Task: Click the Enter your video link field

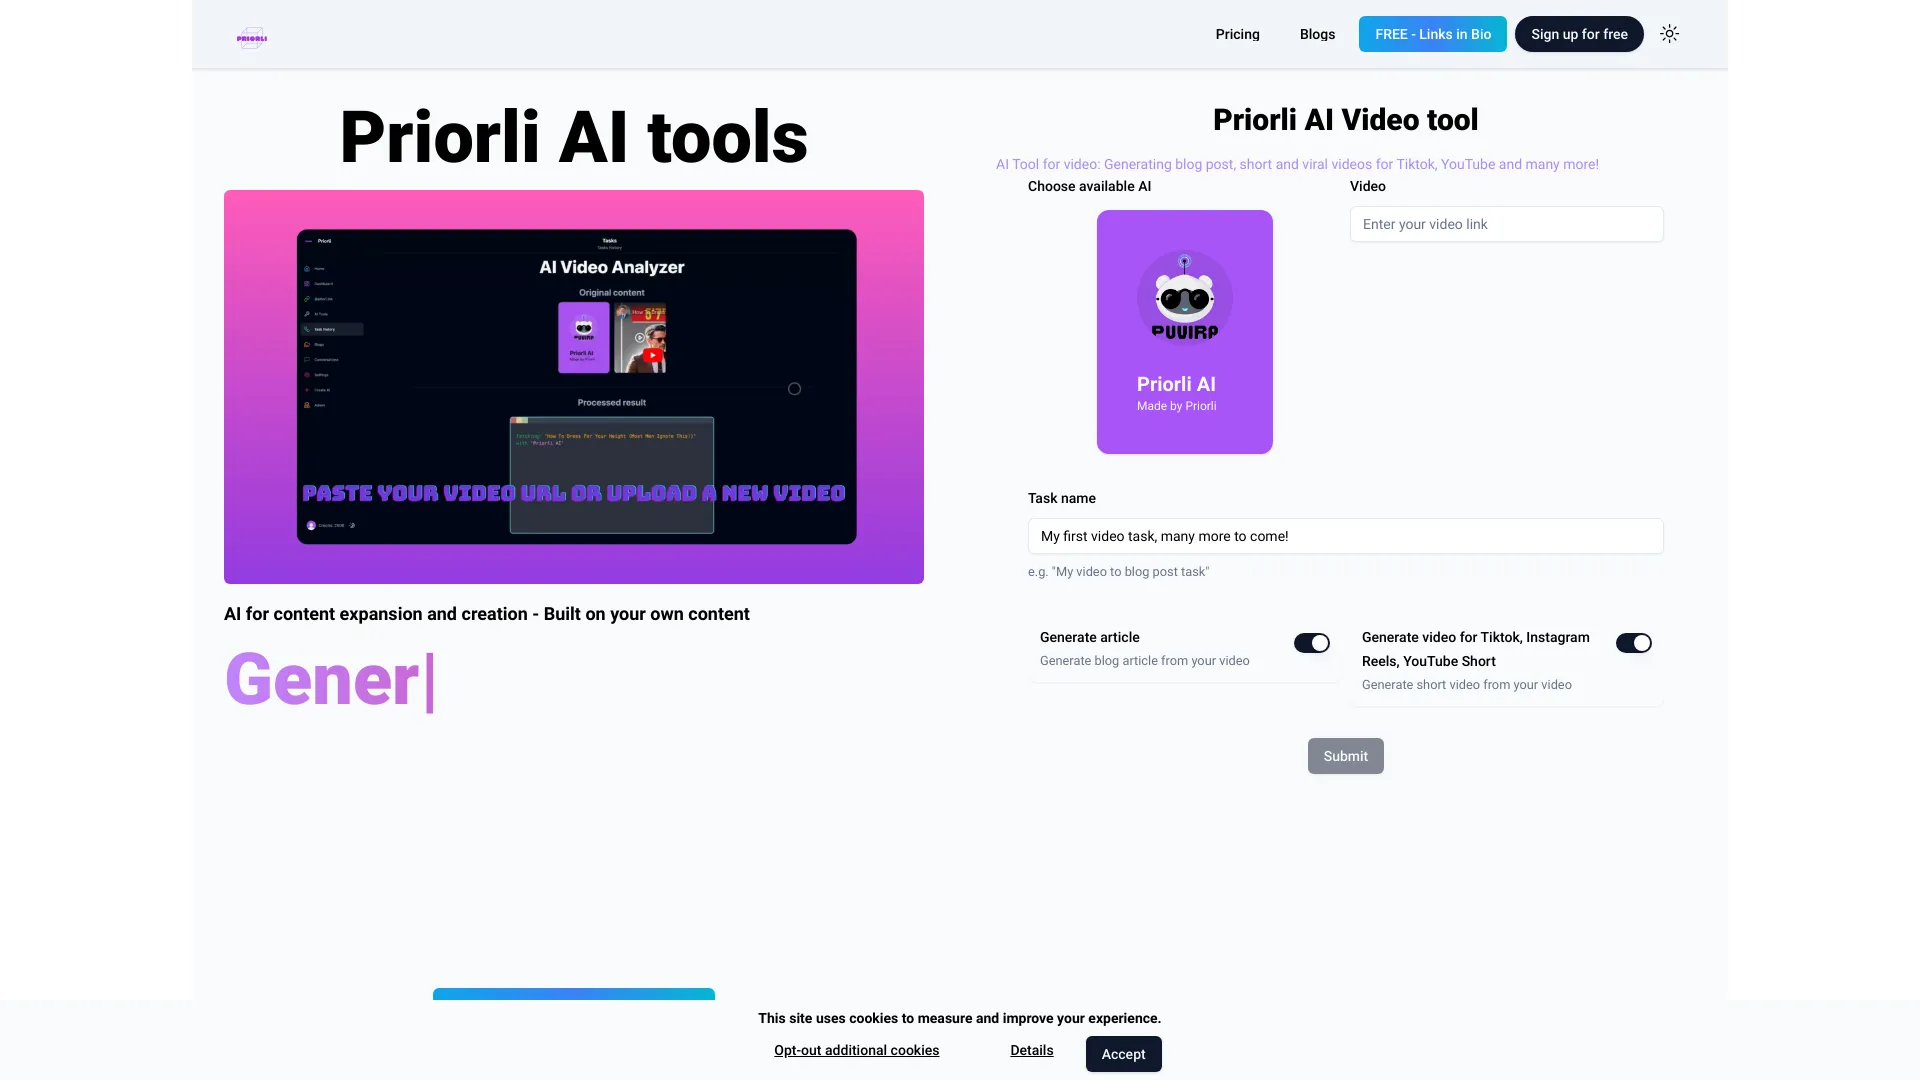Action: point(1506,224)
